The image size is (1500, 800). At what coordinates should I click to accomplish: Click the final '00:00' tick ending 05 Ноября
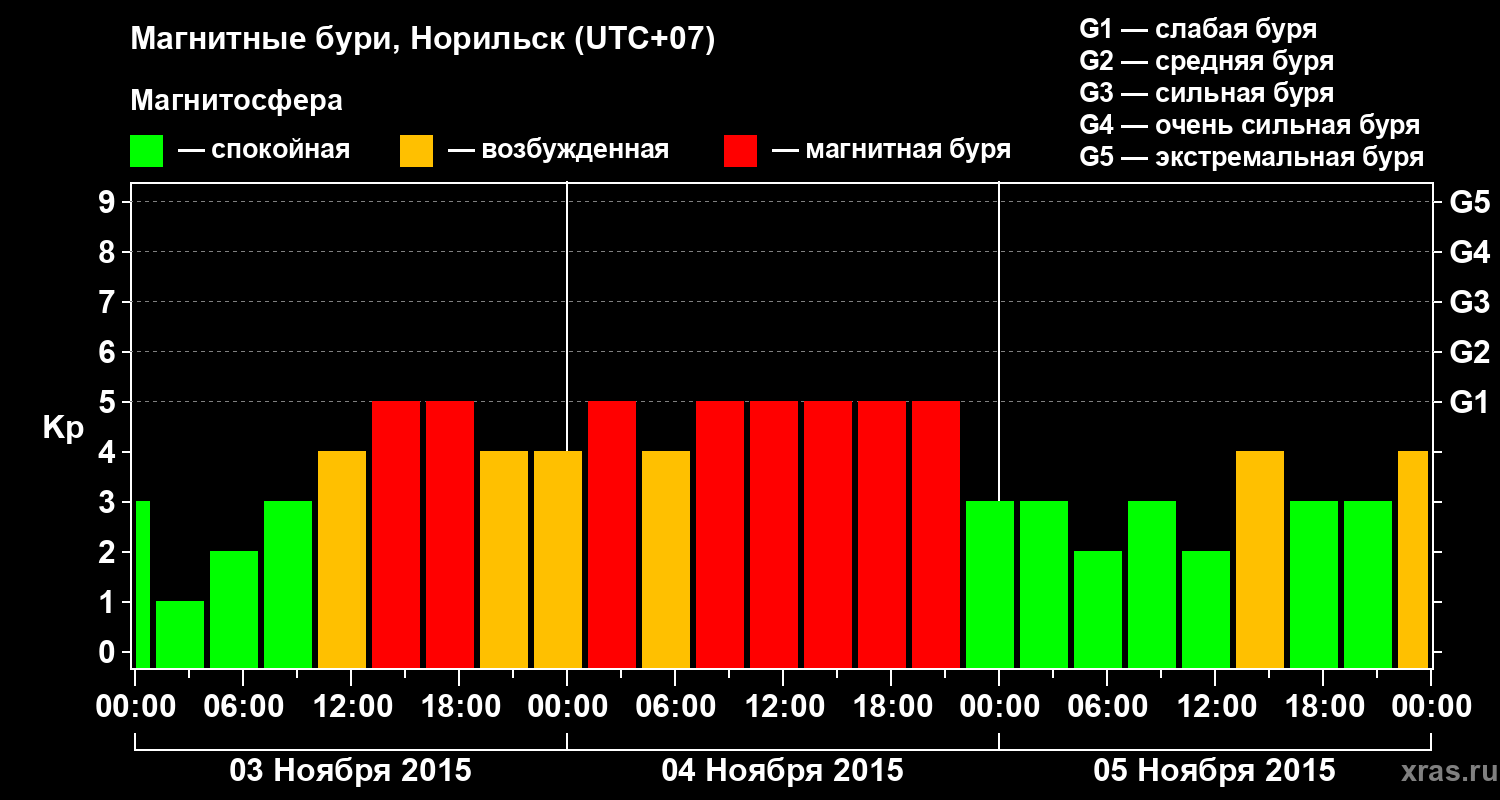point(1431,707)
